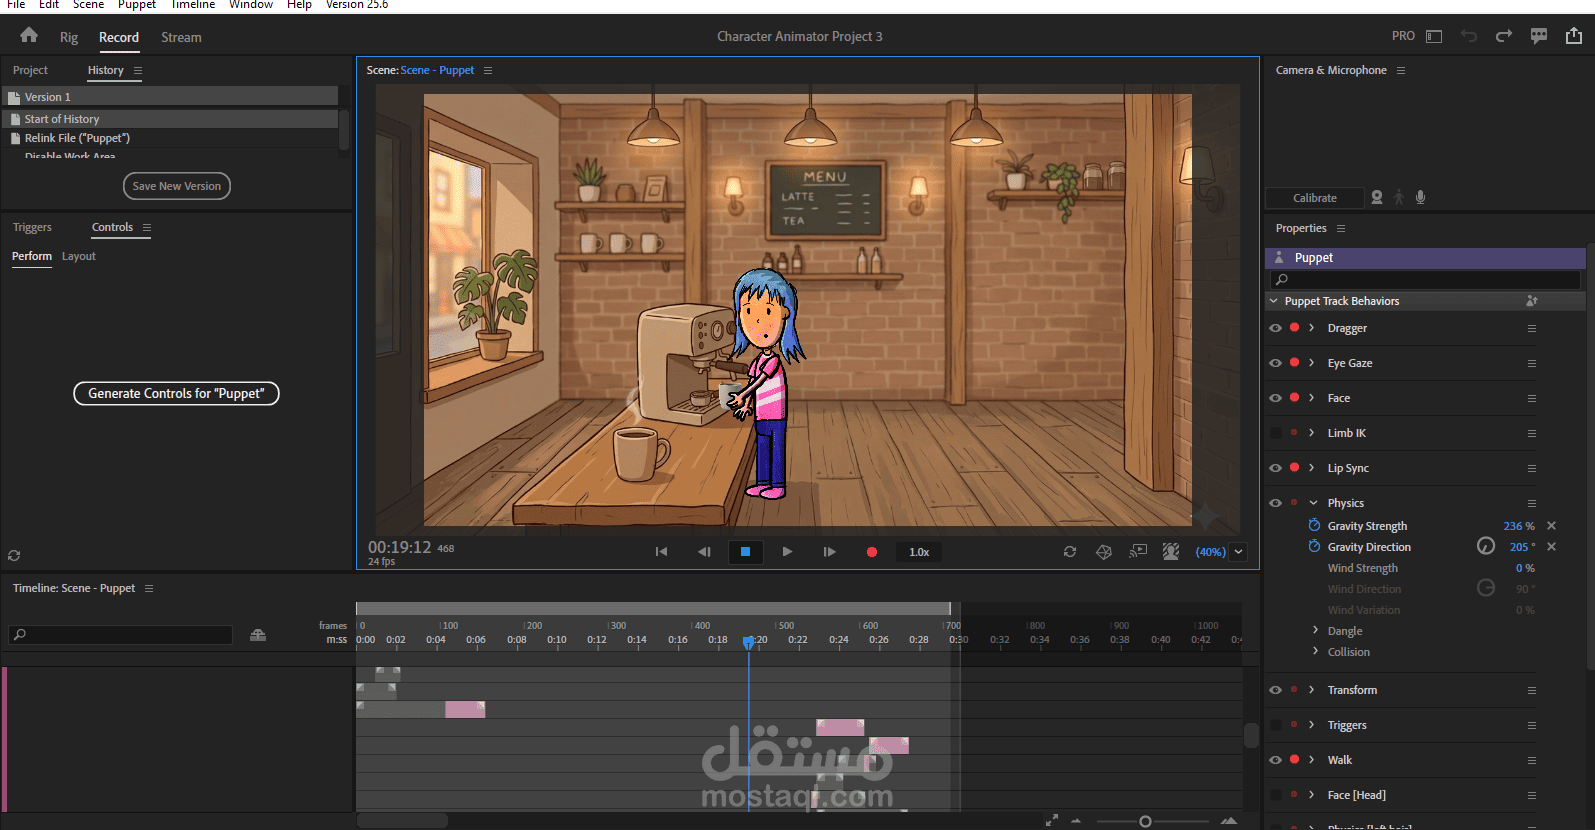Open the share/export icon at top right
This screenshot has height=830, width=1595.
coord(1574,36)
